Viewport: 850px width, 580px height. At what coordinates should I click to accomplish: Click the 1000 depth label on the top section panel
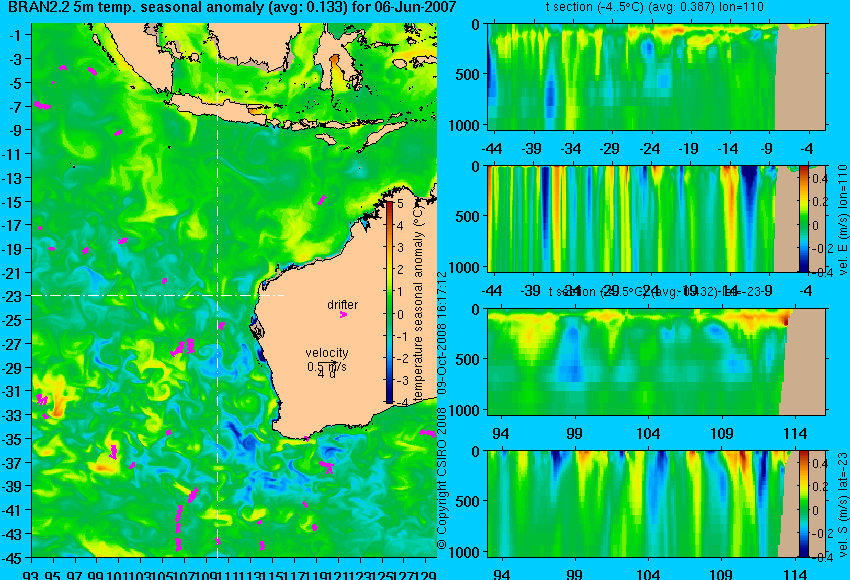tap(465, 126)
